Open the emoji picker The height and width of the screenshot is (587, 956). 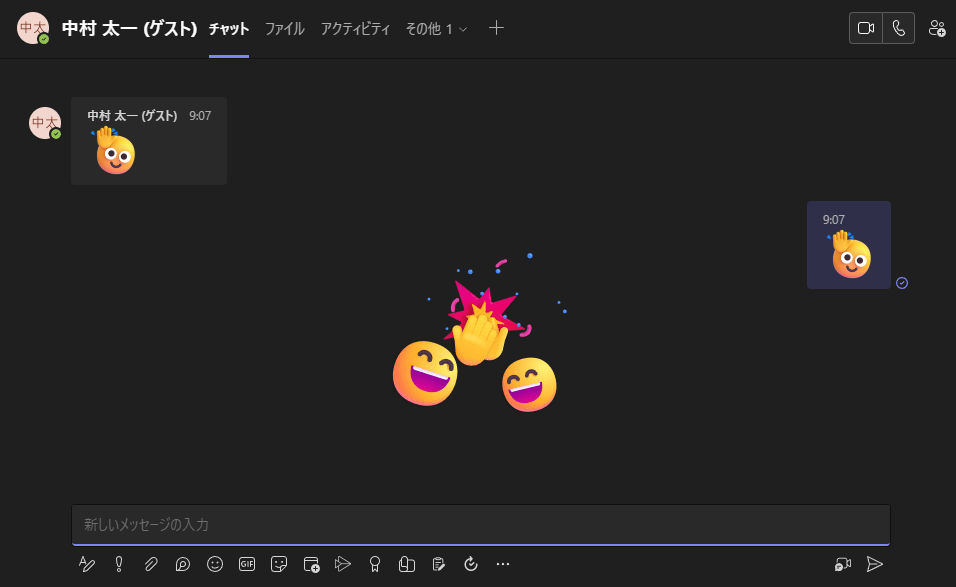tap(215, 564)
